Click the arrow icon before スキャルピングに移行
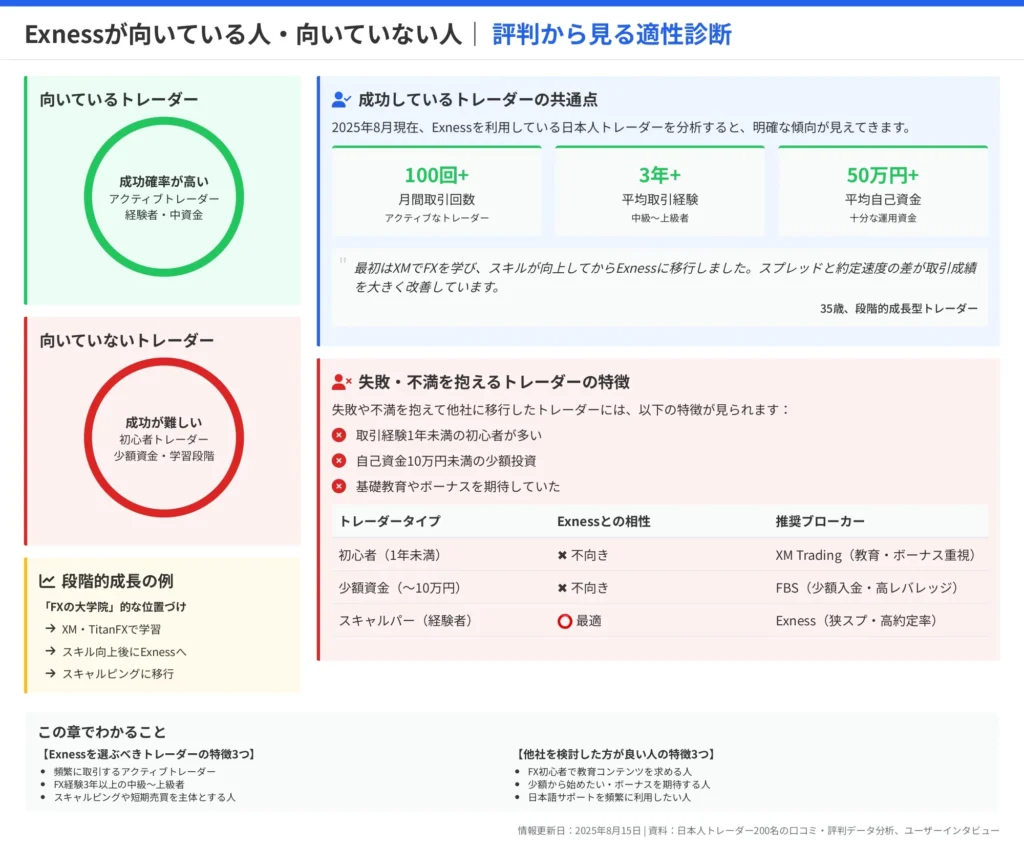The height and width of the screenshot is (850, 1024). tap(50, 673)
